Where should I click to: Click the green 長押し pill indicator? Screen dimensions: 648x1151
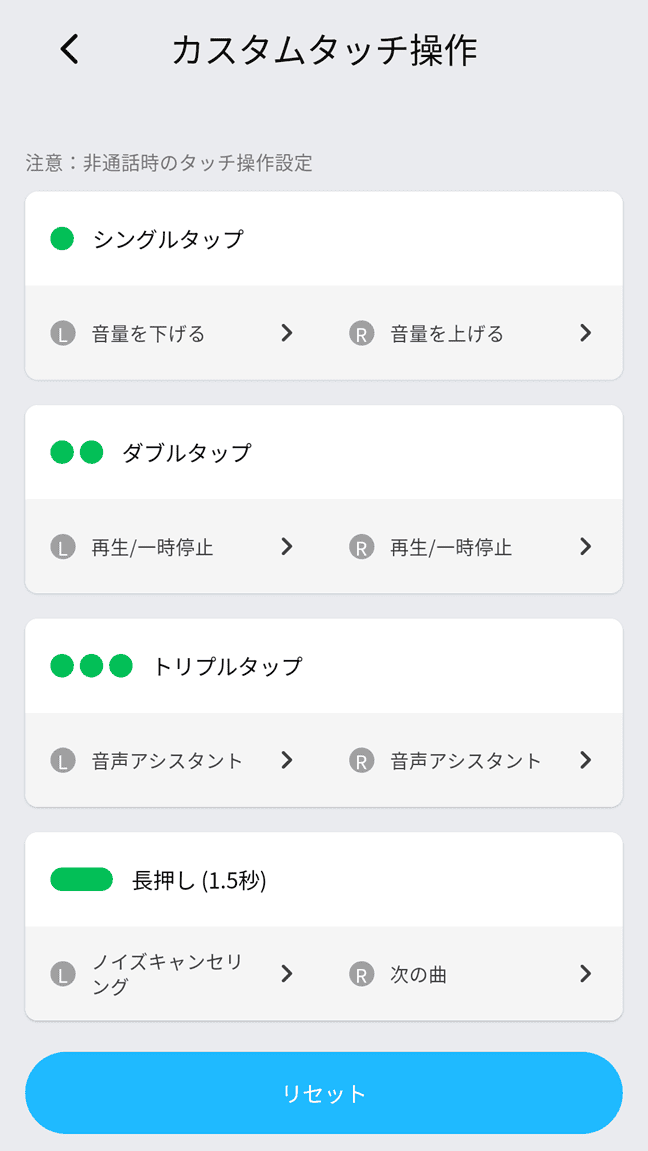click(x=80, y=878)
